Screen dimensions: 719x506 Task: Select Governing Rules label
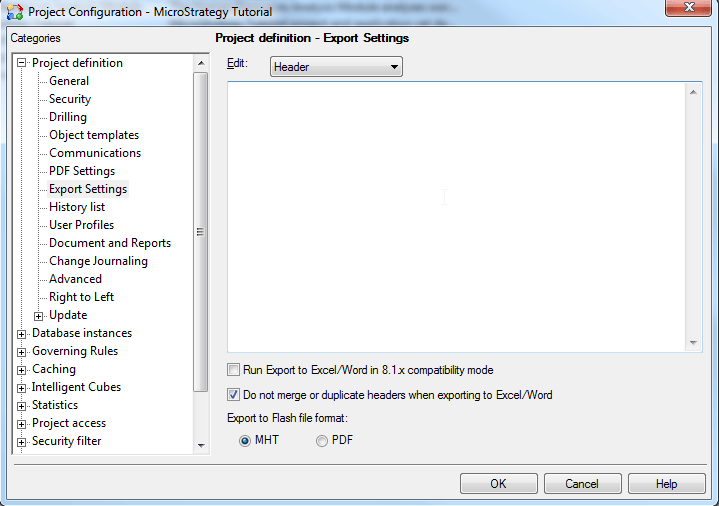(x=75, y=351)
